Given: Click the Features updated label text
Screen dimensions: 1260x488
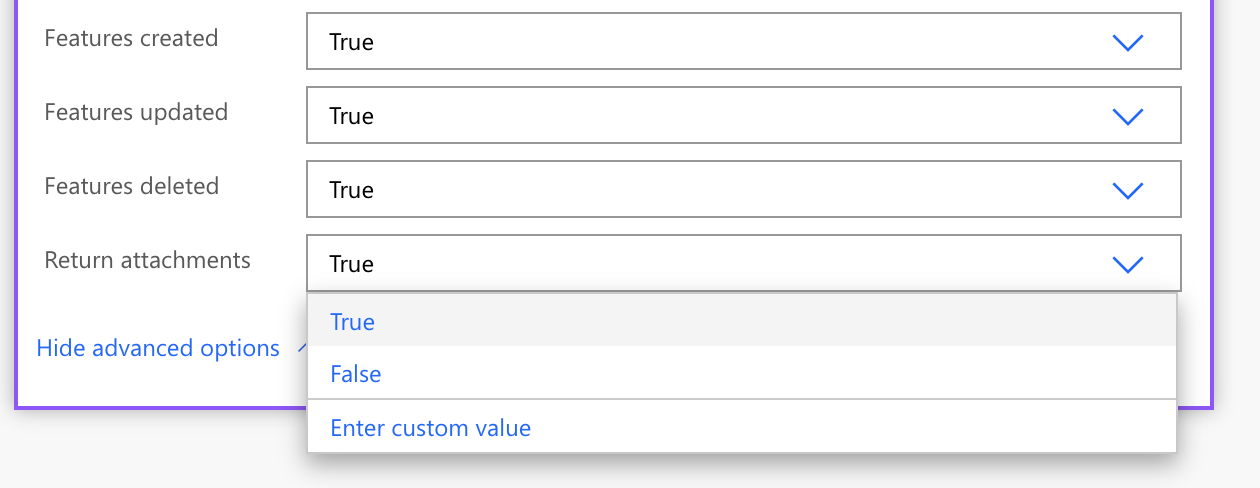Looking at the screenshot, I should pos(136,112).
